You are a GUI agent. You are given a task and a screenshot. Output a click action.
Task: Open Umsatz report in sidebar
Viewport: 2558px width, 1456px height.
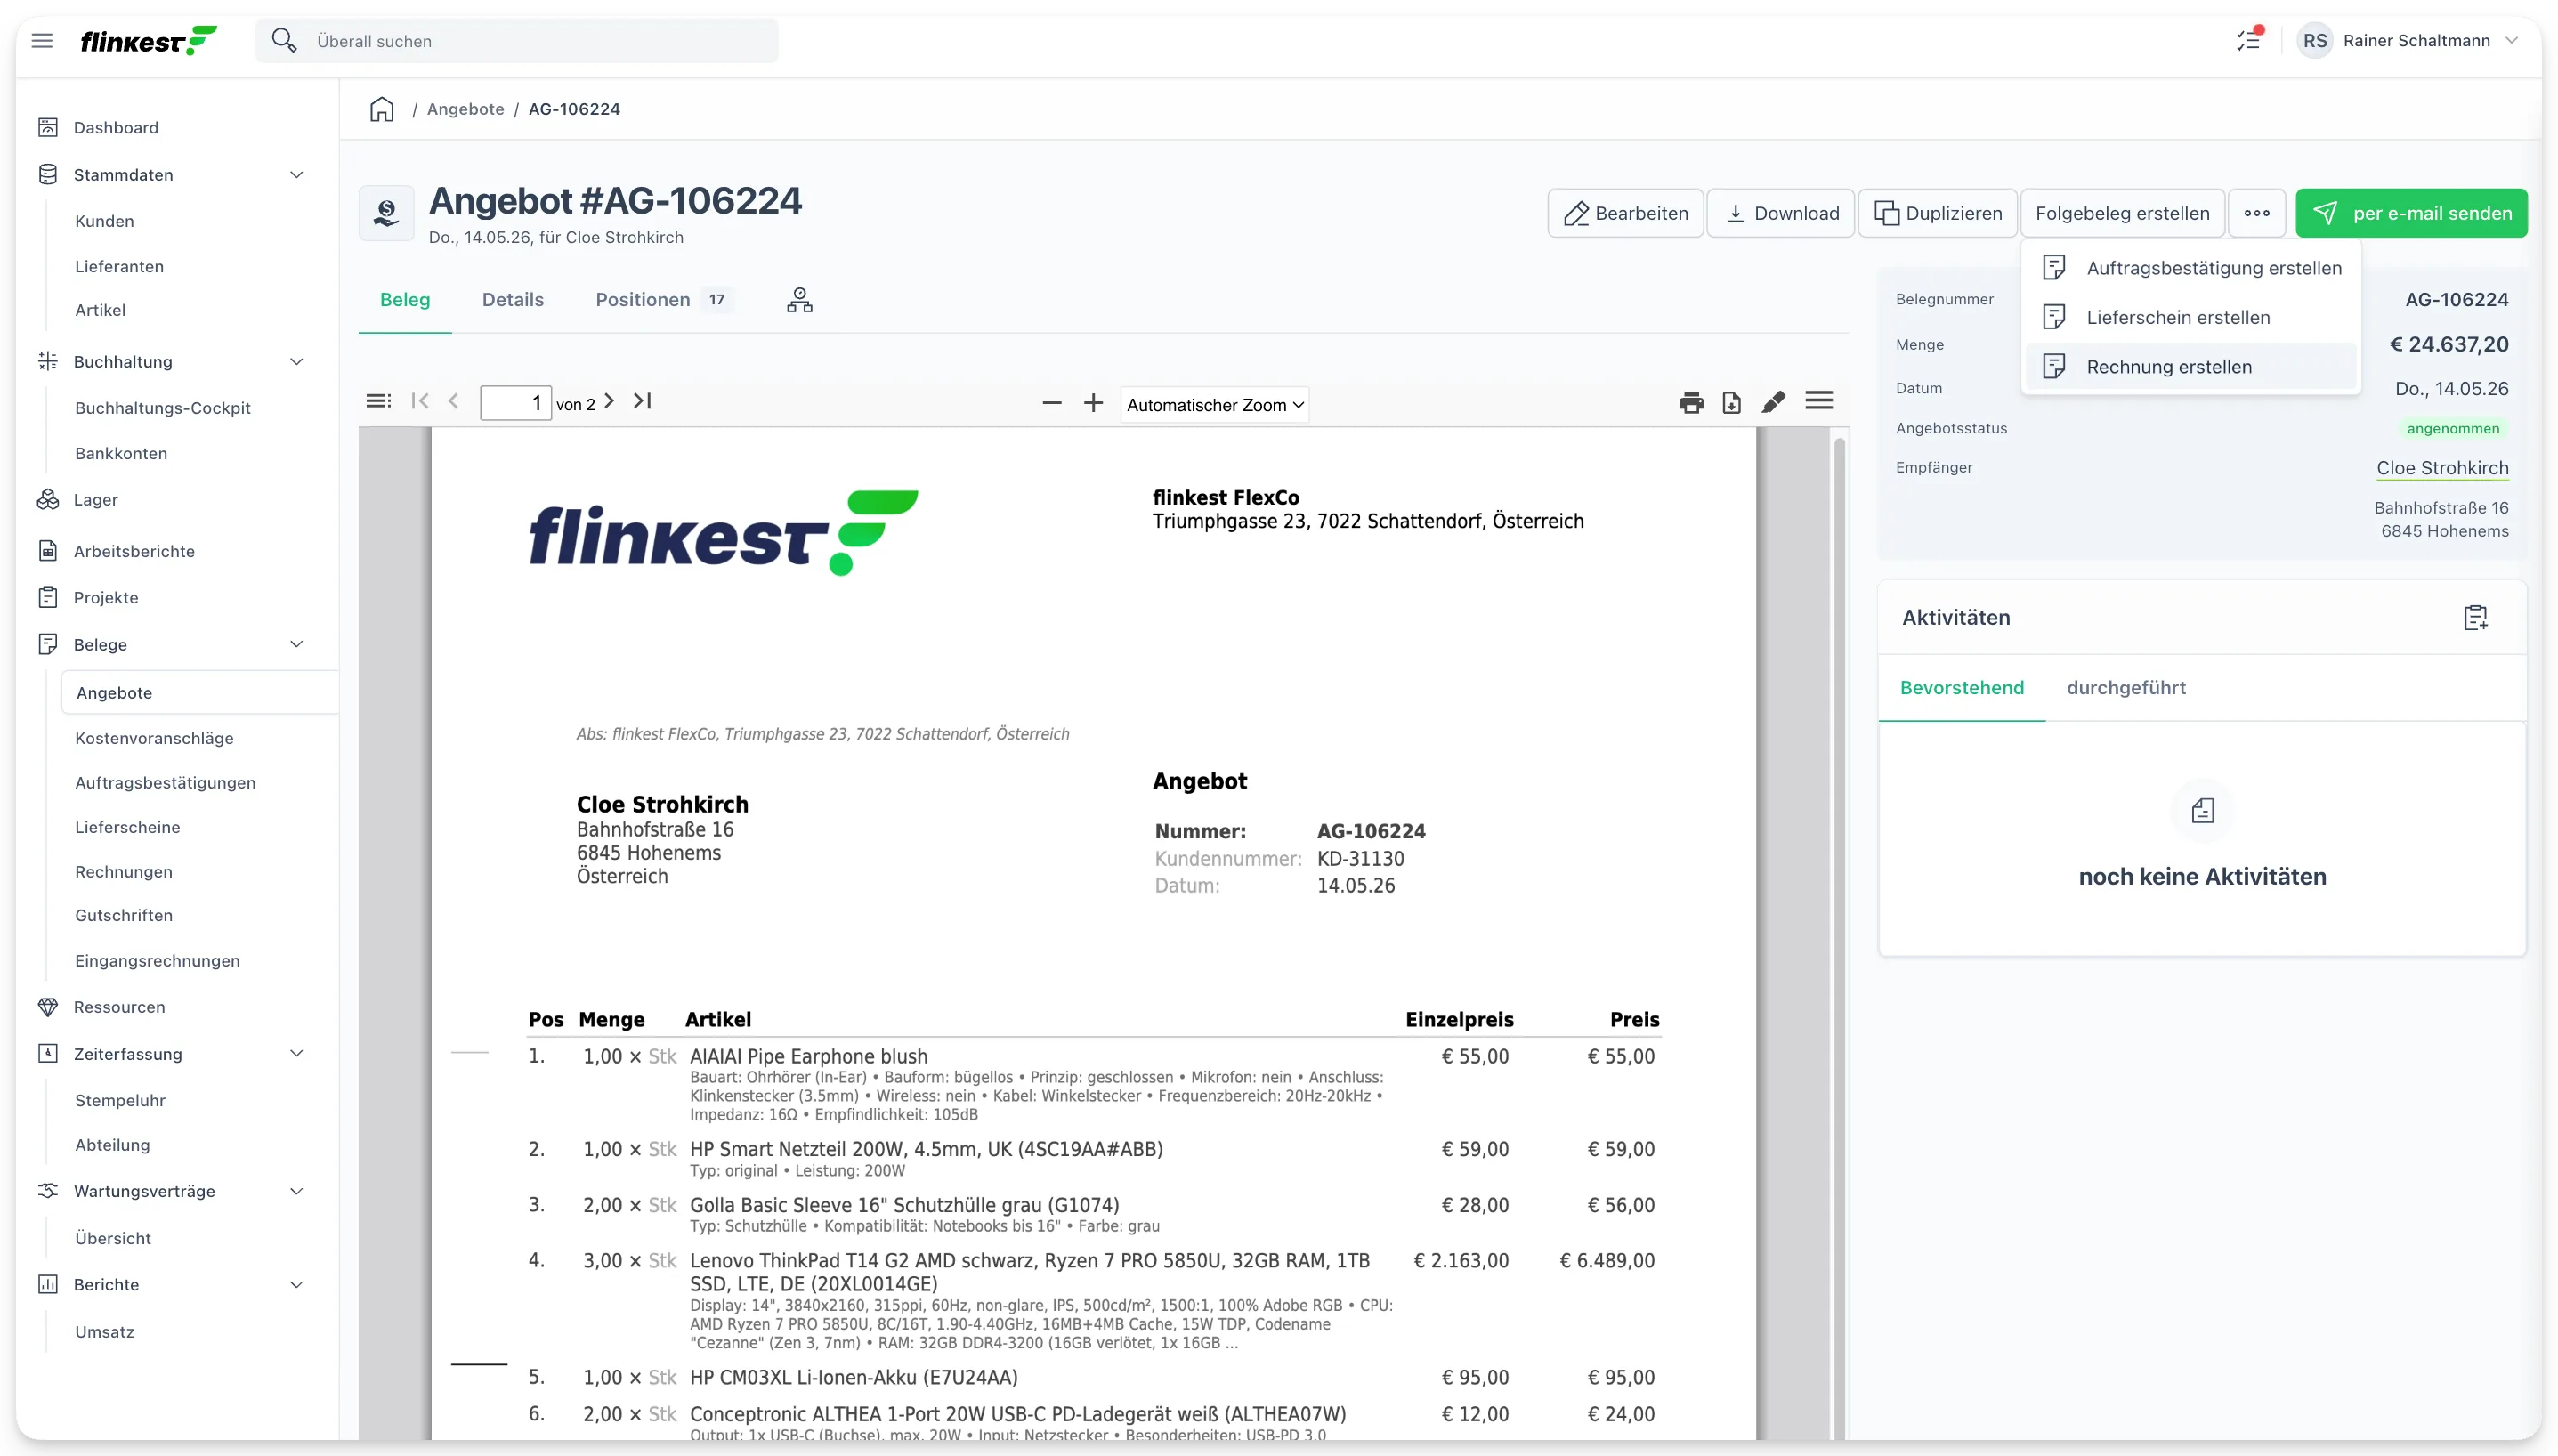[104, 1332]
